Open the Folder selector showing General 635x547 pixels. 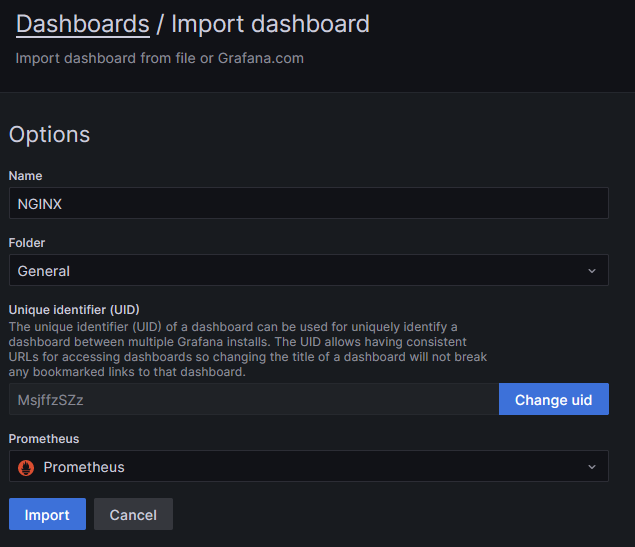point(300,271)
